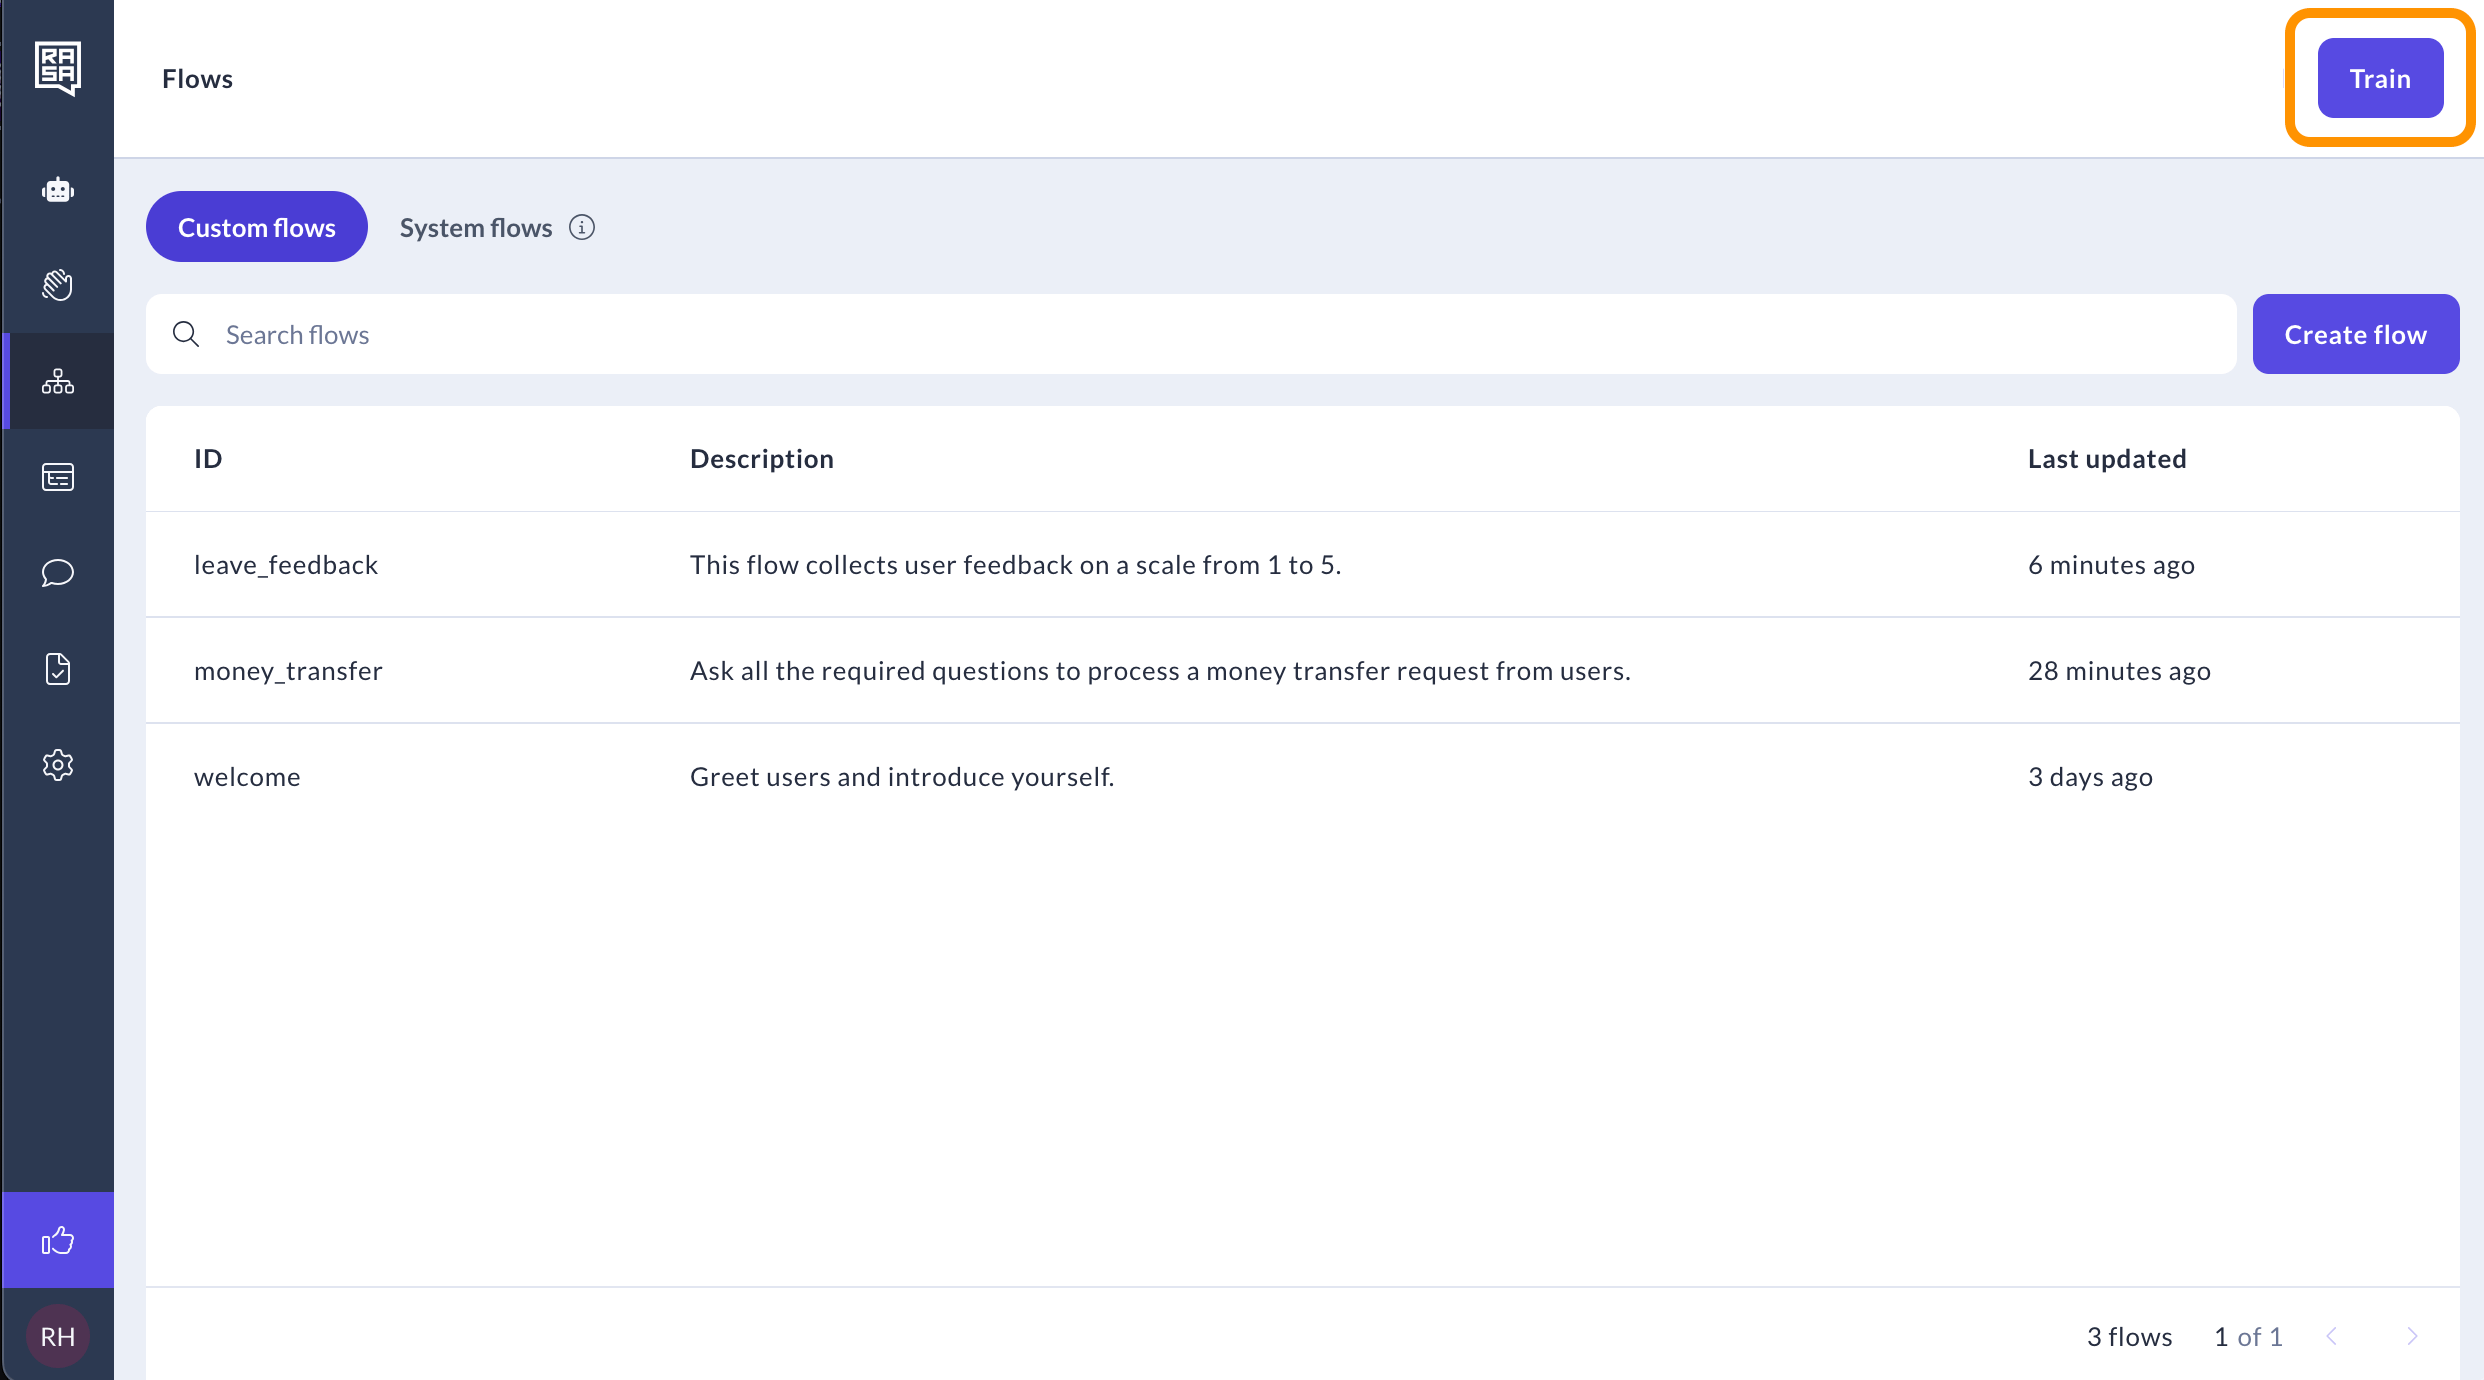Go to next page arrow

(x=2412, y=1337)
